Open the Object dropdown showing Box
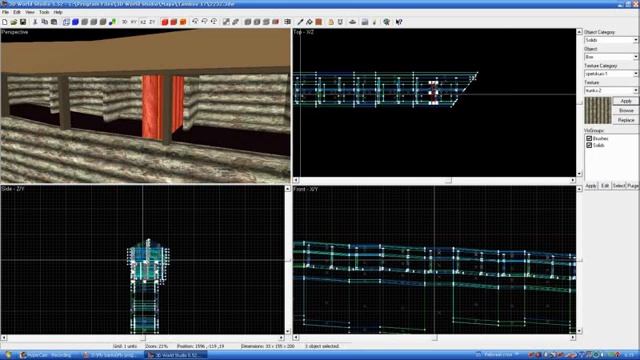Image resolution: width=640 pixels, height=360 pixels. pos(611,57)
